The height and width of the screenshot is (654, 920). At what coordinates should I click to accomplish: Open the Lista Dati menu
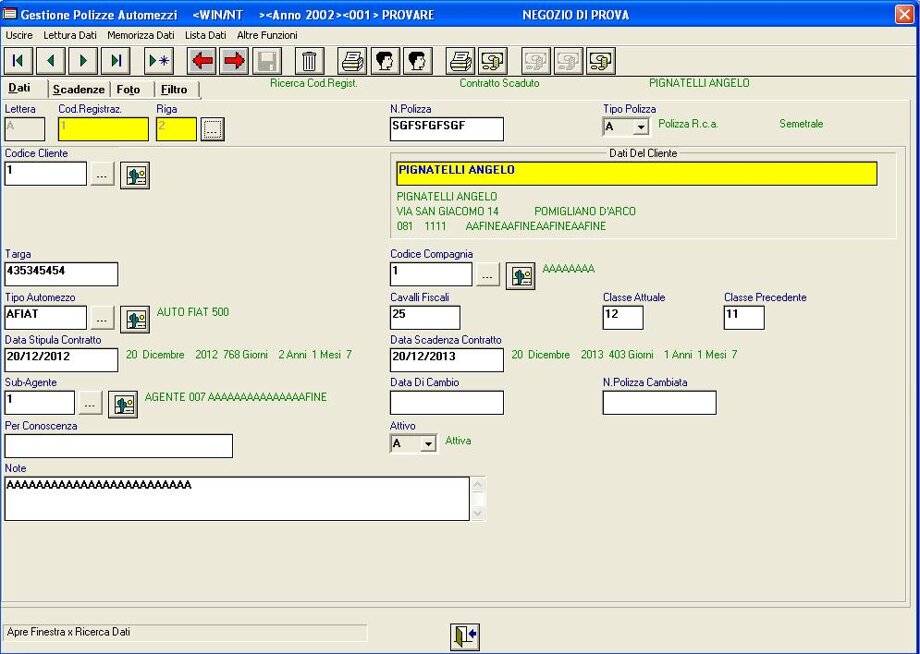pos(205,35)
